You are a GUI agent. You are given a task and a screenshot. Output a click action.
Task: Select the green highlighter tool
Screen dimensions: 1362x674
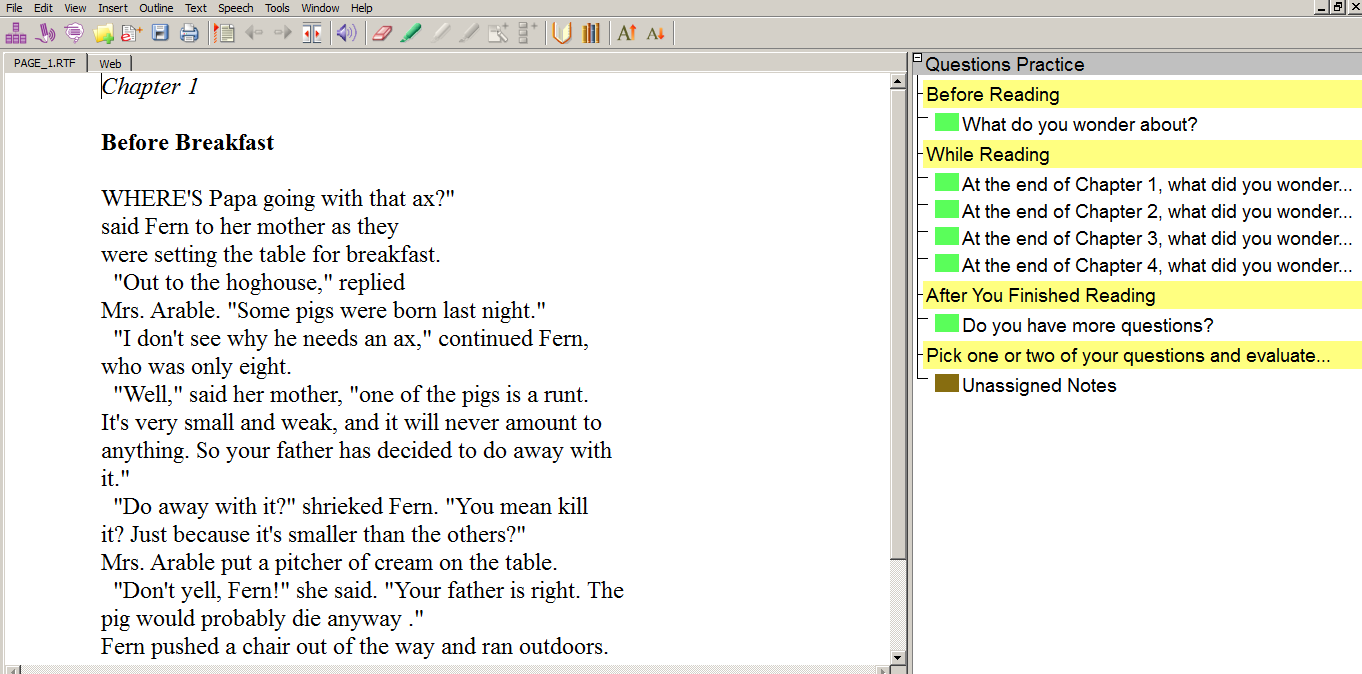(411, 33)
